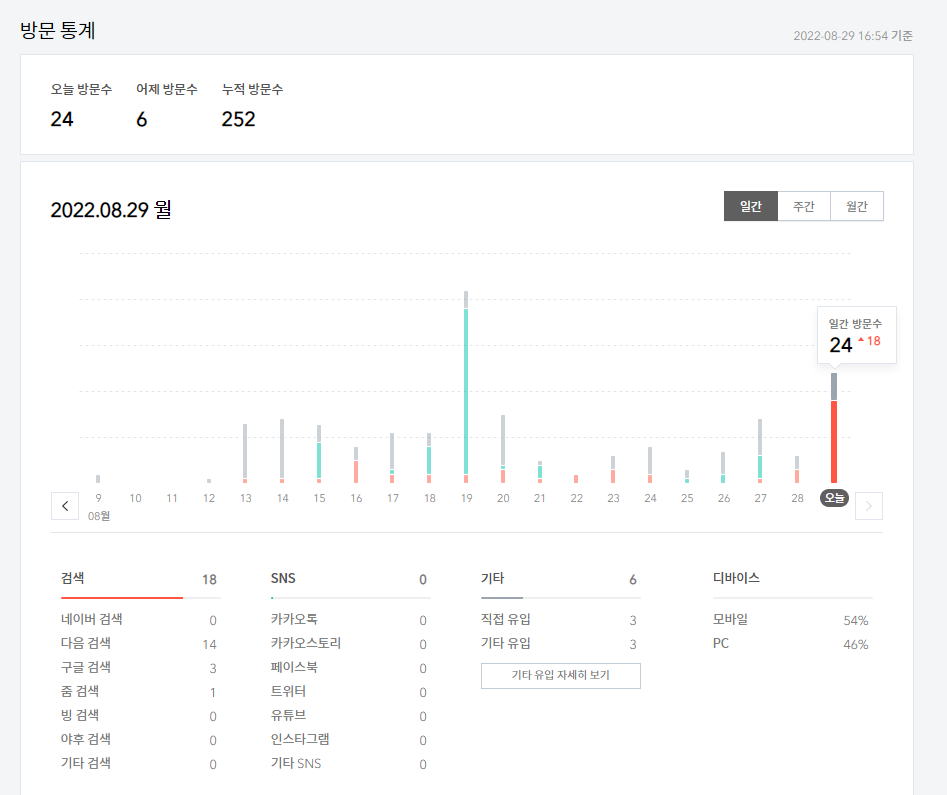This screenshot has height=795, width=947.
Task: Click the 페이스북 row
Action: (350, 668)
